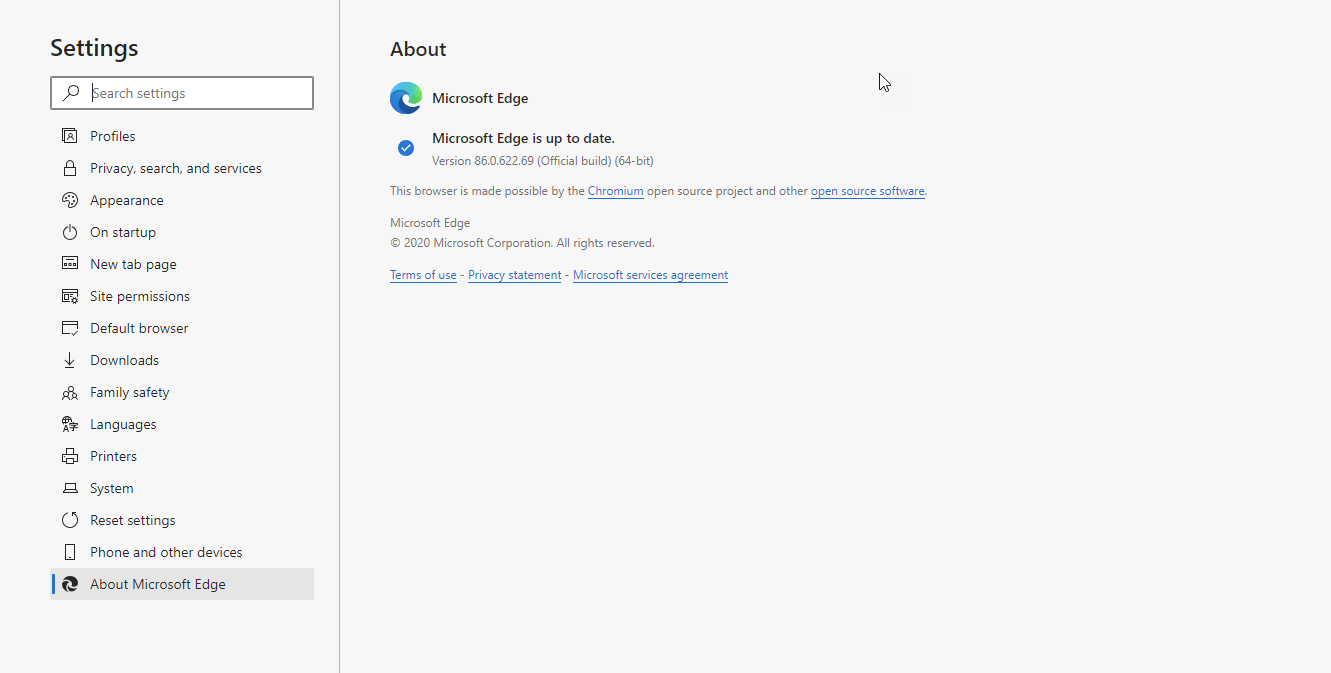Select About Microsoft Edge
This screenshot has width=1331, height=673.
coord(182,584)
